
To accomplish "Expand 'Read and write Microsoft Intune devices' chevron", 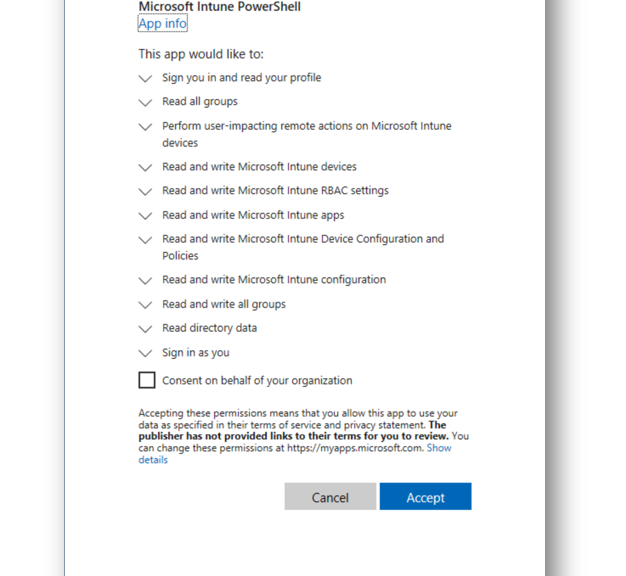I will tap(145, 168).
